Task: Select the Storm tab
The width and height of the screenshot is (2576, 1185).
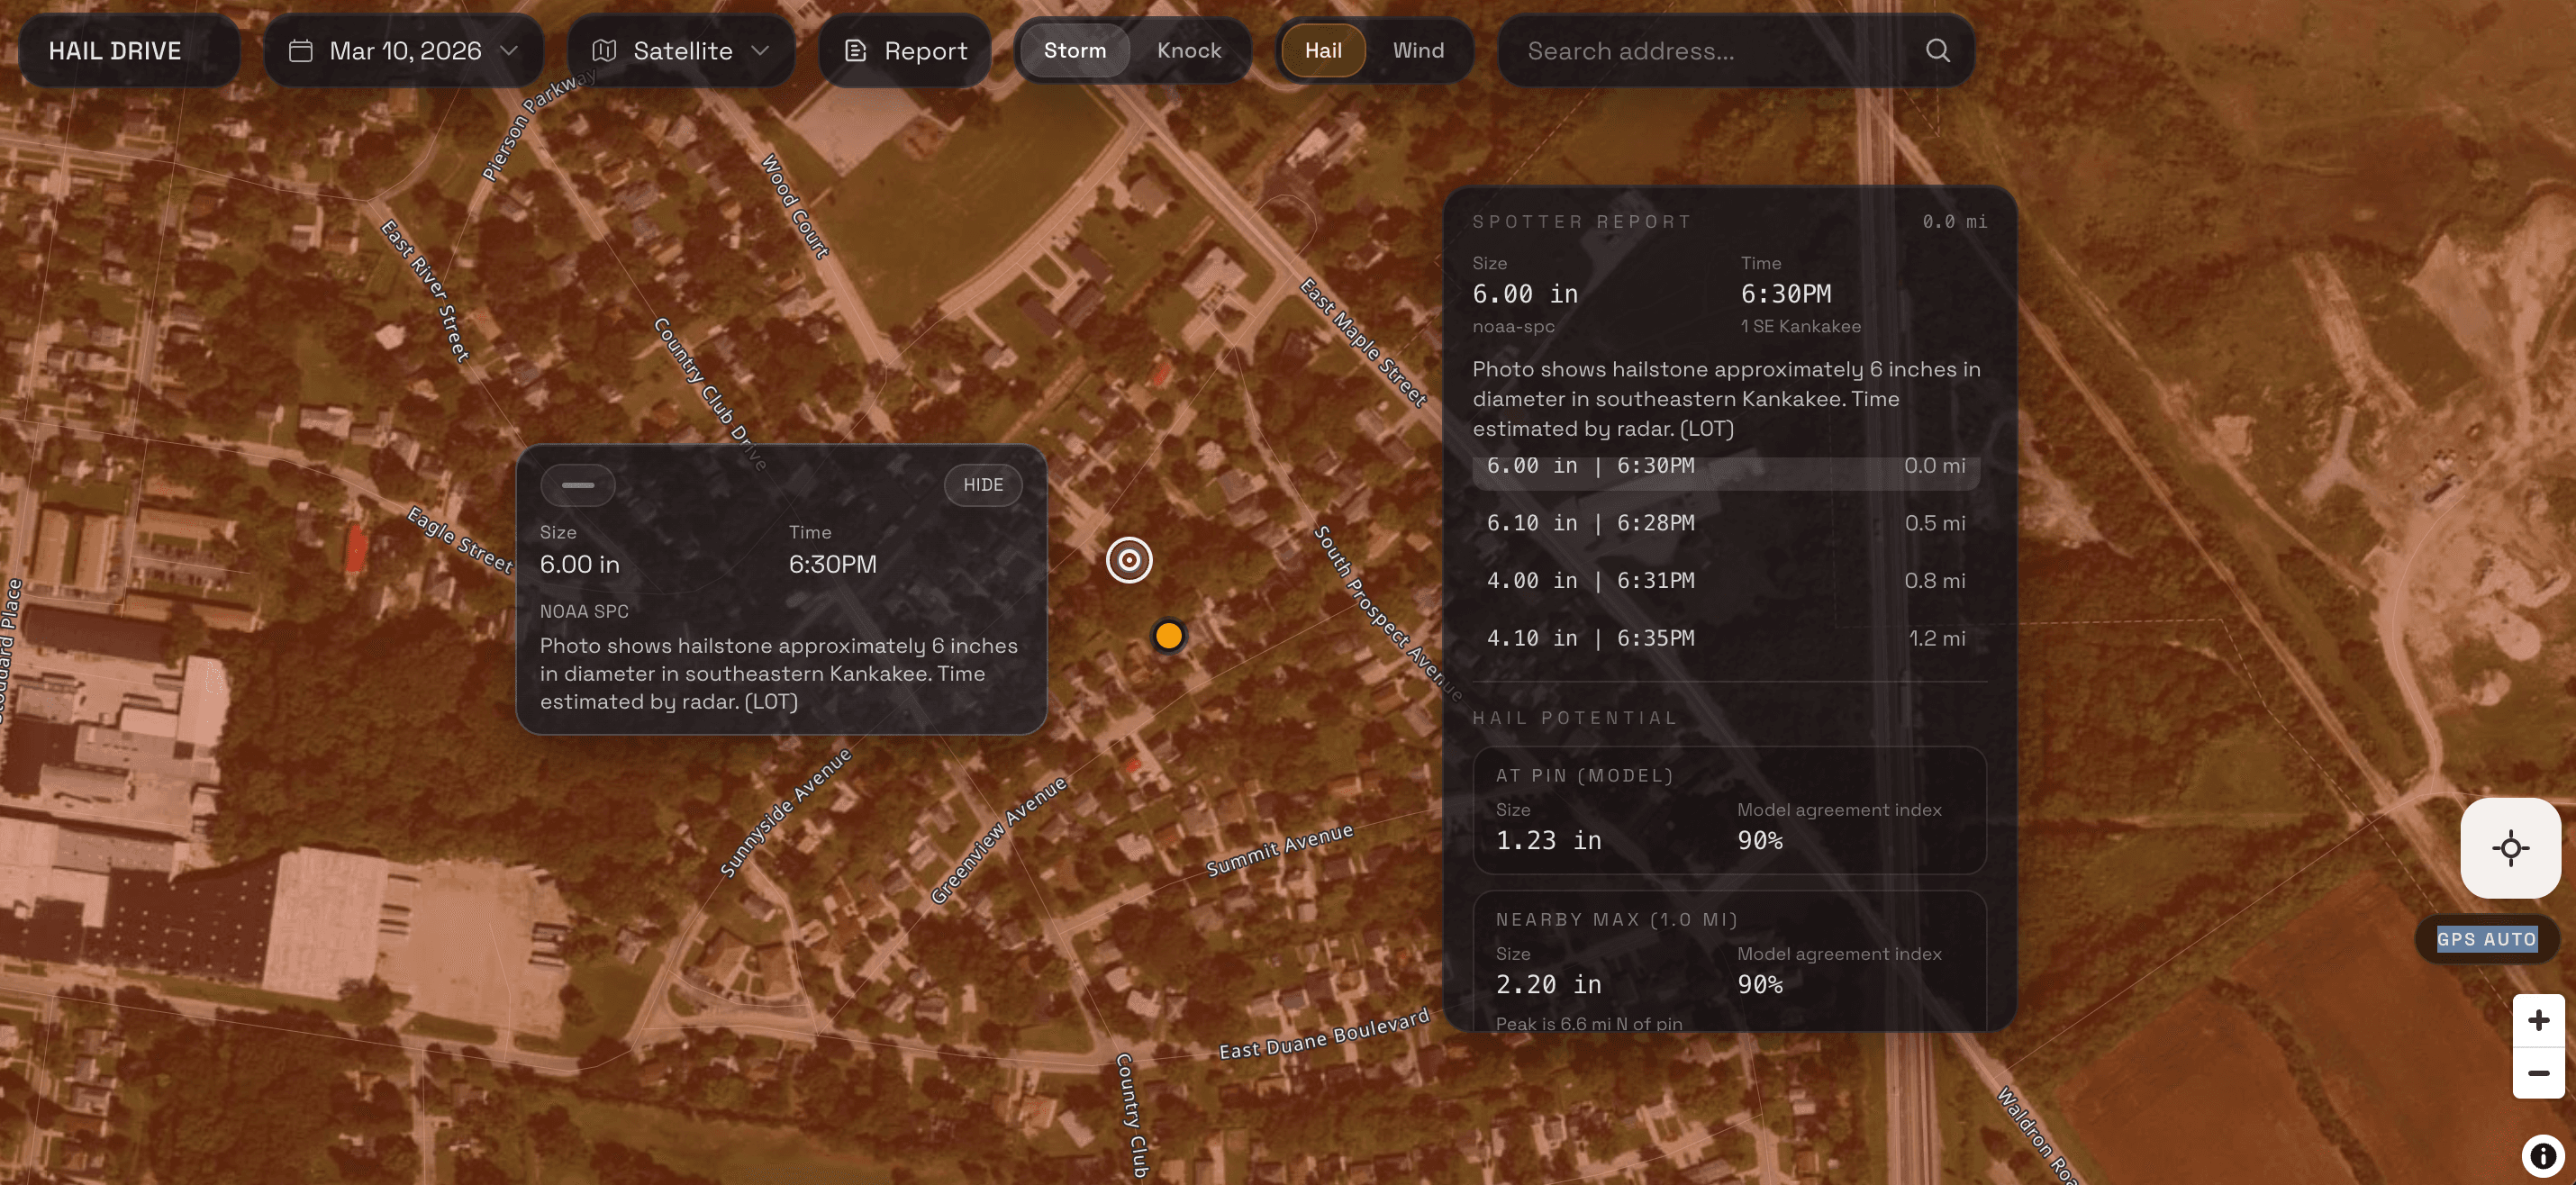Action: (1075, 50)
